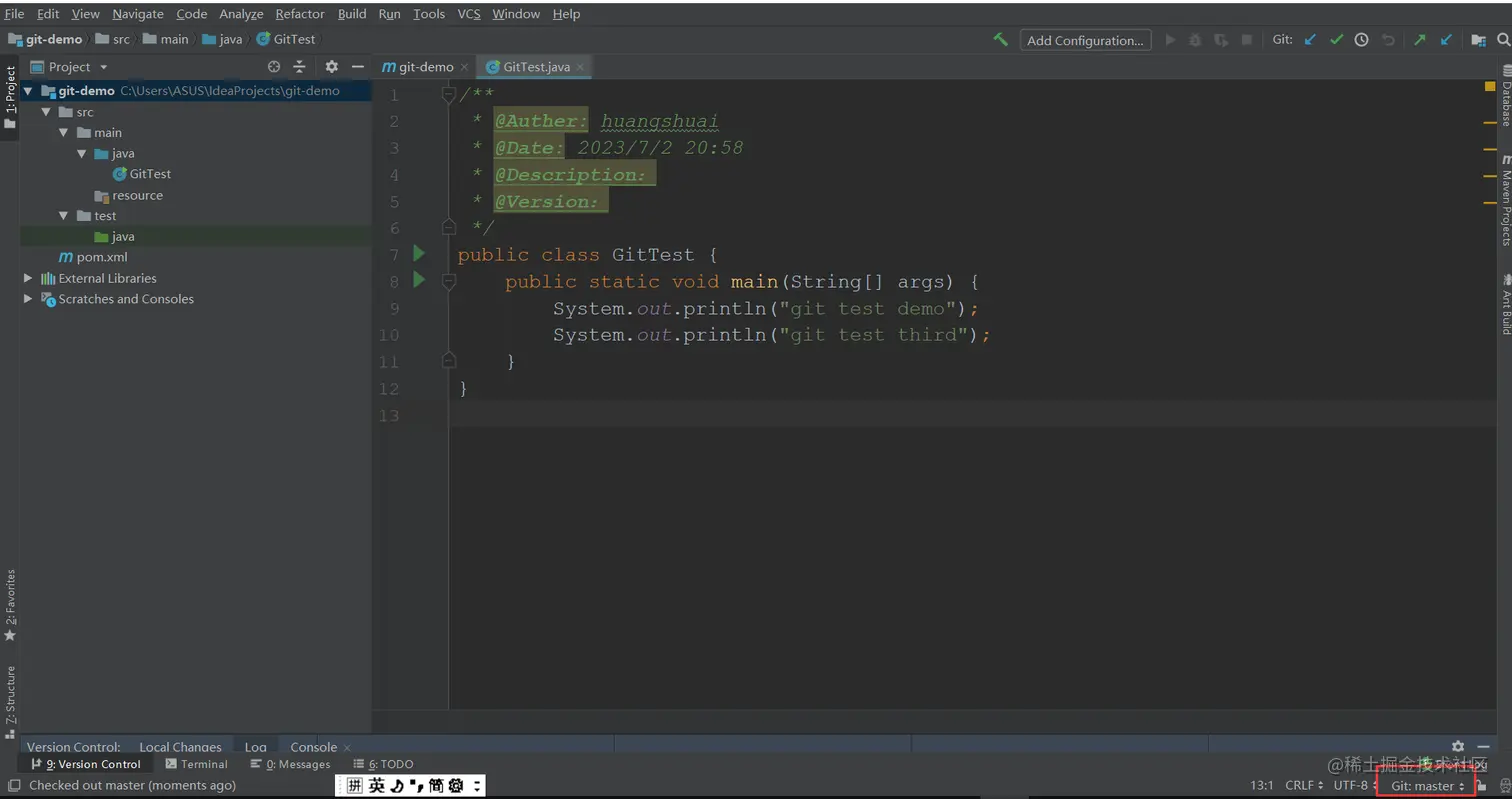This screenshot has width=1512, height=799.
Task: Open Git Show History clock icon
Action: pos(1361,40)
